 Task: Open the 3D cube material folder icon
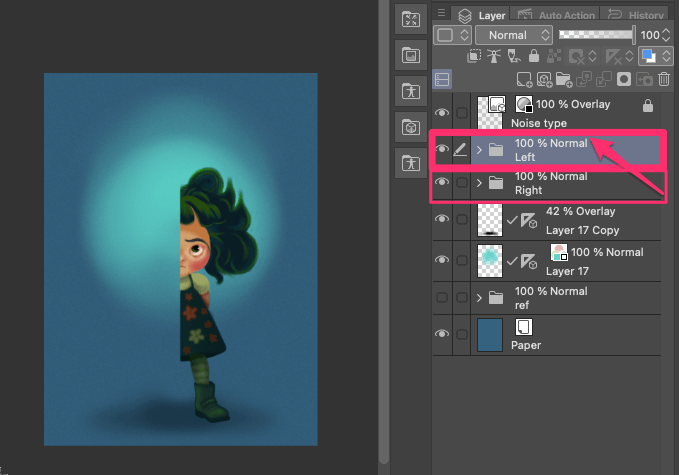coord(411,127)
